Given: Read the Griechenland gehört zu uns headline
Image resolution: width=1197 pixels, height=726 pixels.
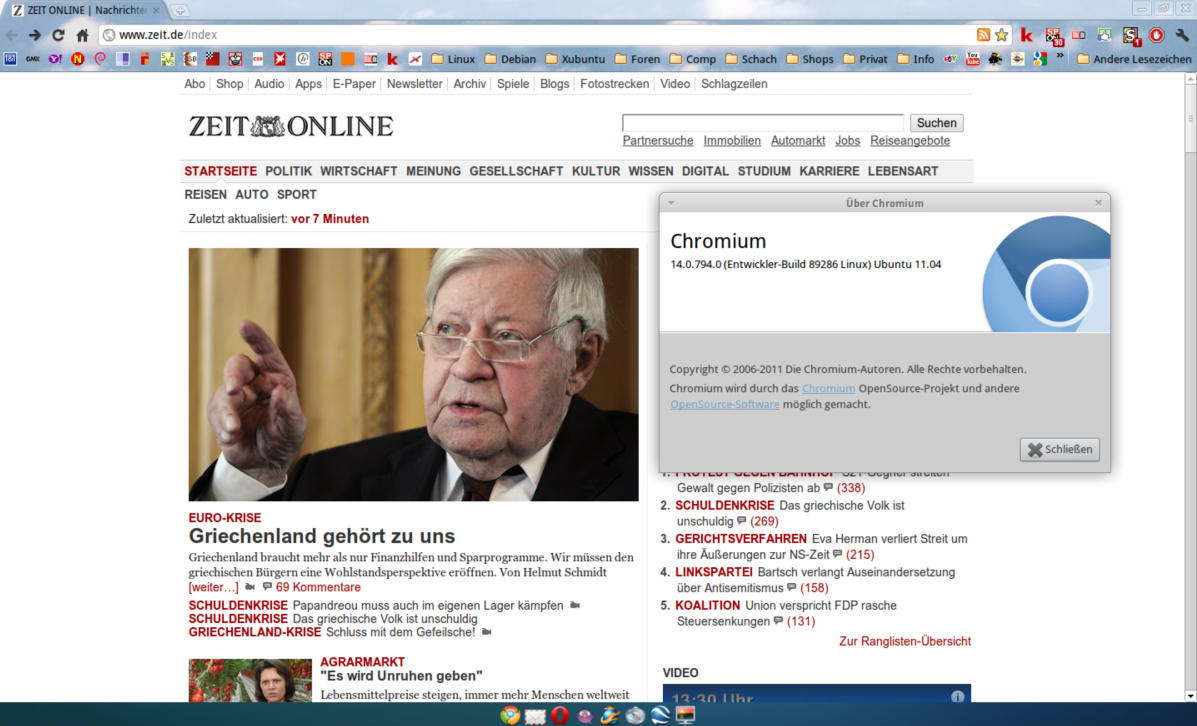Looking at the screenshot, I should [322, 536].
